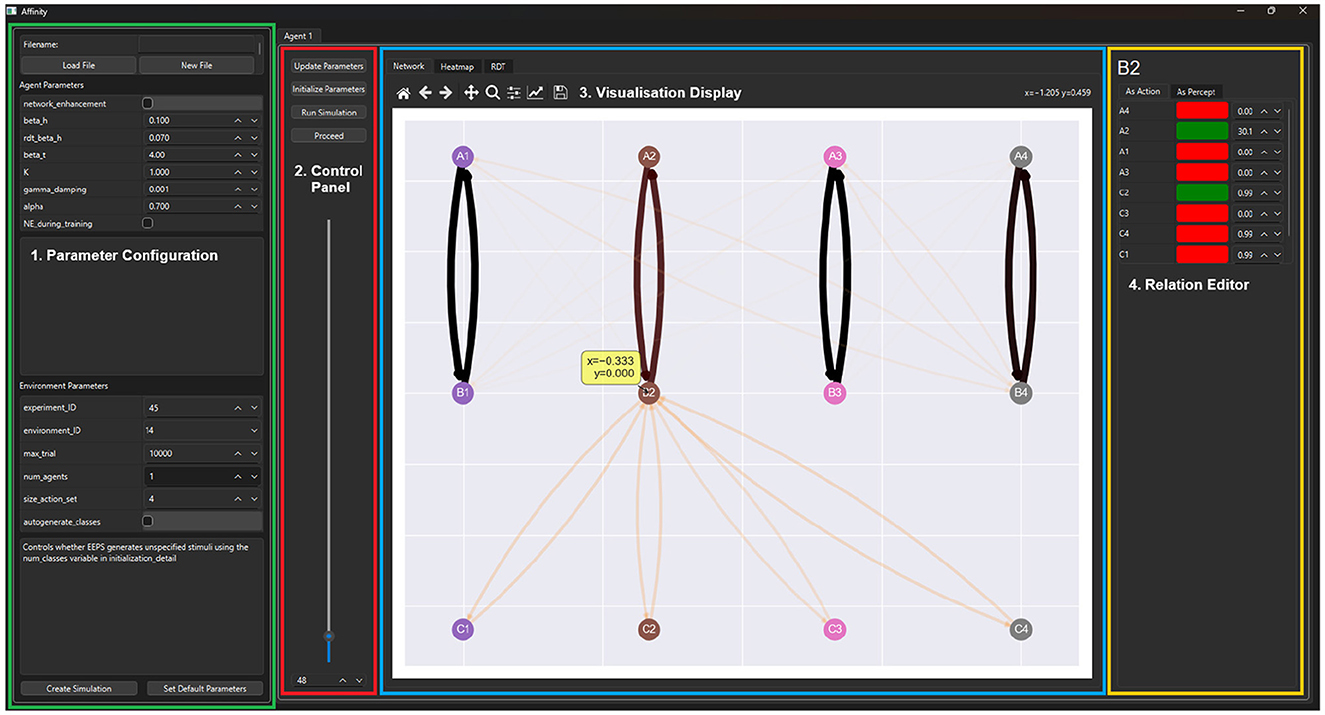Select the Pan move tool
The image size is (1325, 715).
(471, 93)
